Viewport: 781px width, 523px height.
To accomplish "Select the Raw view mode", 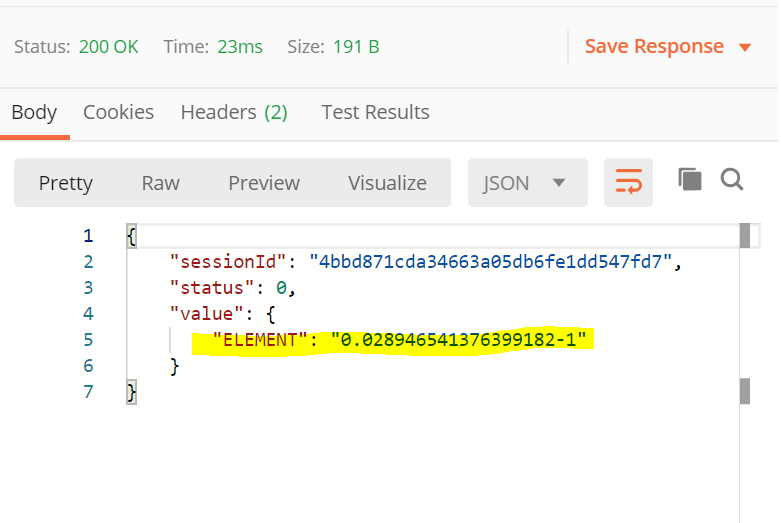I will (160, 183).
